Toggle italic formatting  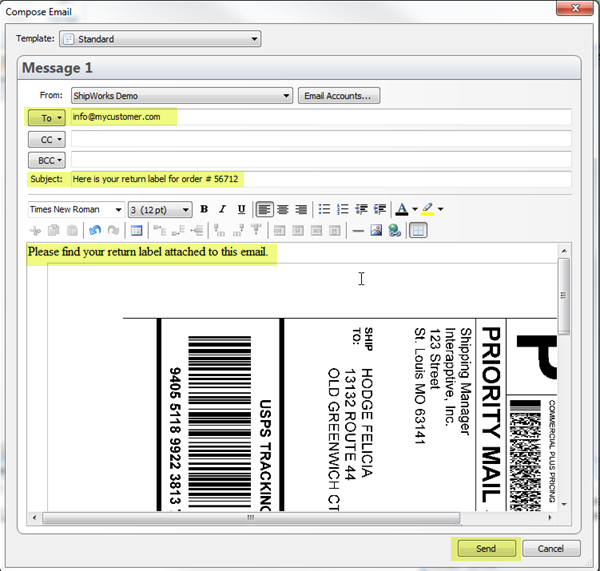pos(222,209)
